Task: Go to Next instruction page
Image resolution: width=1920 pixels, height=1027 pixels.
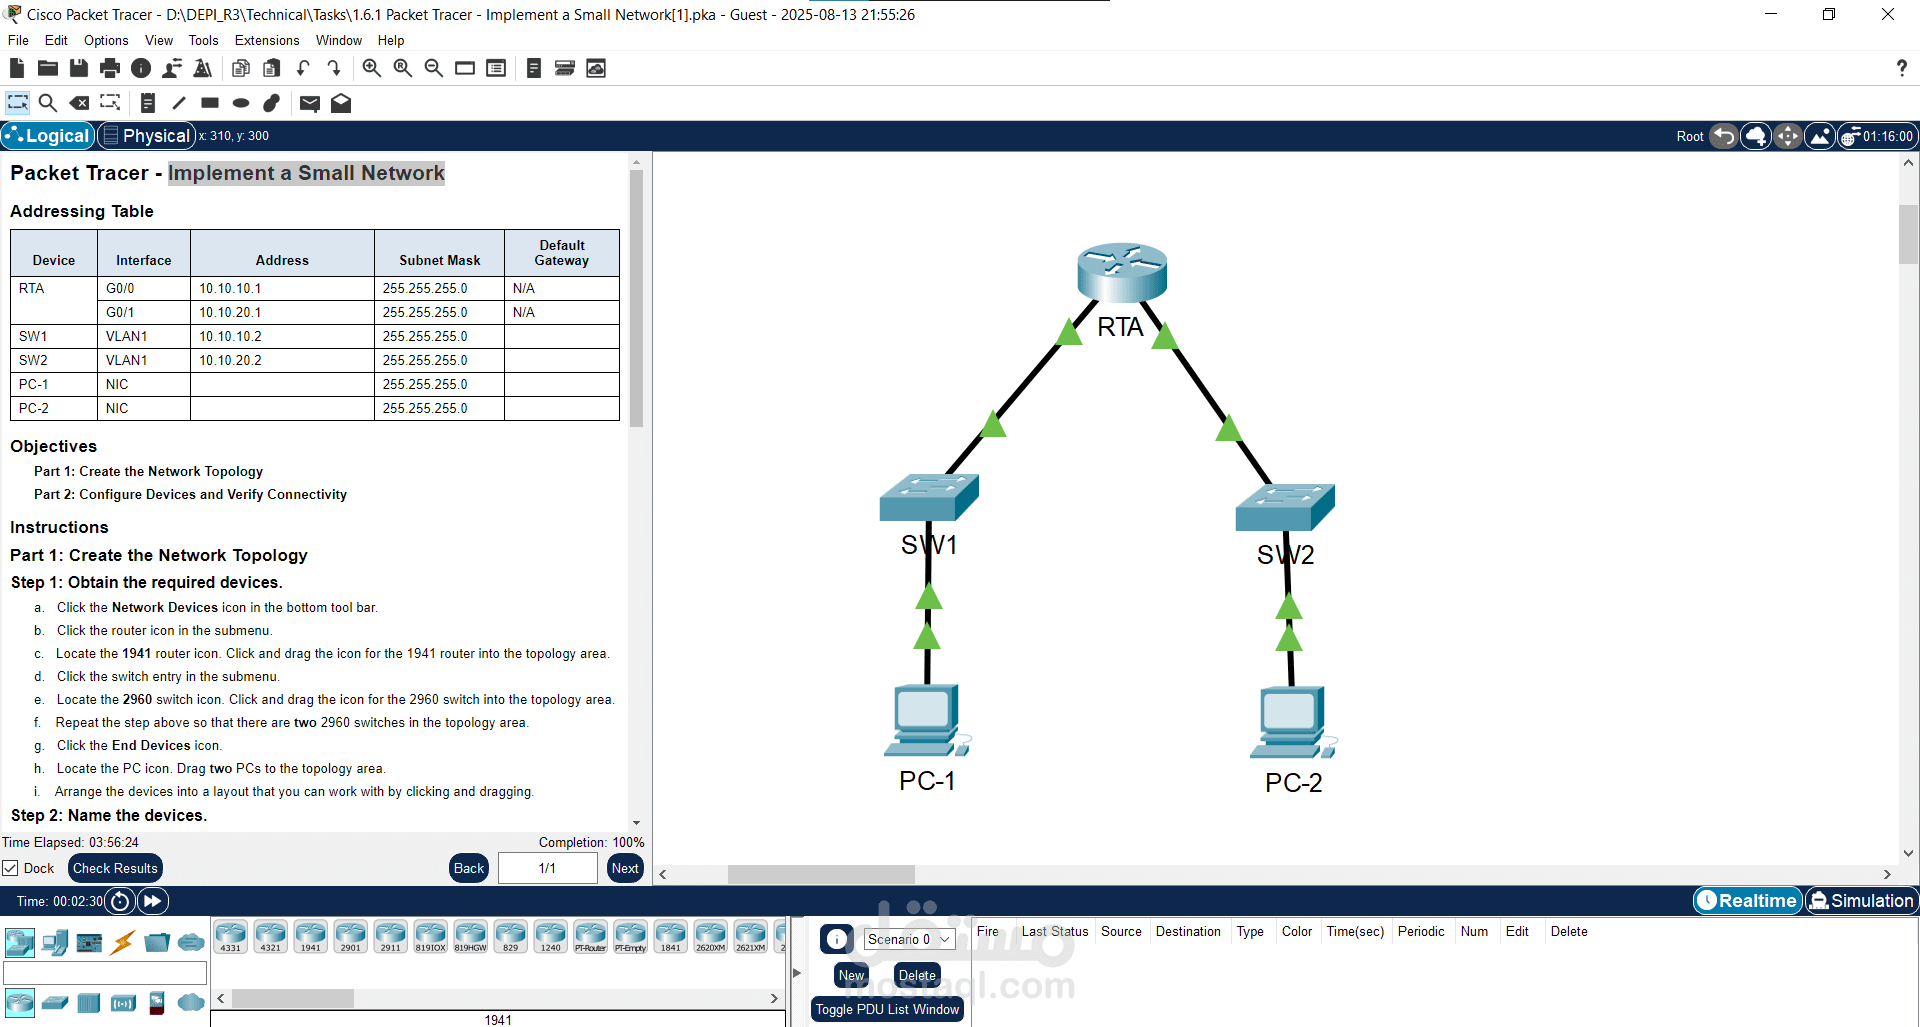Action: 625,868
